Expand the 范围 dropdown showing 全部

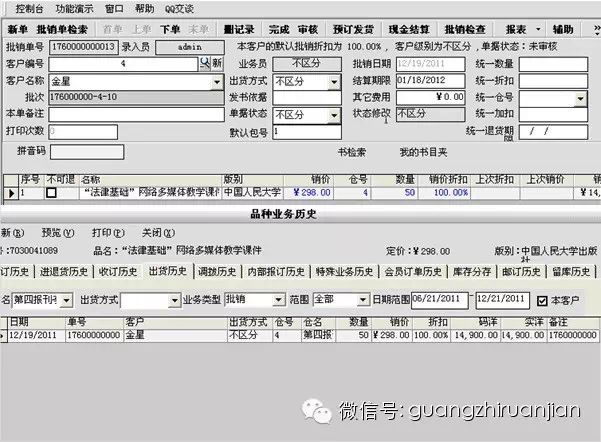(x=363, y=299)
